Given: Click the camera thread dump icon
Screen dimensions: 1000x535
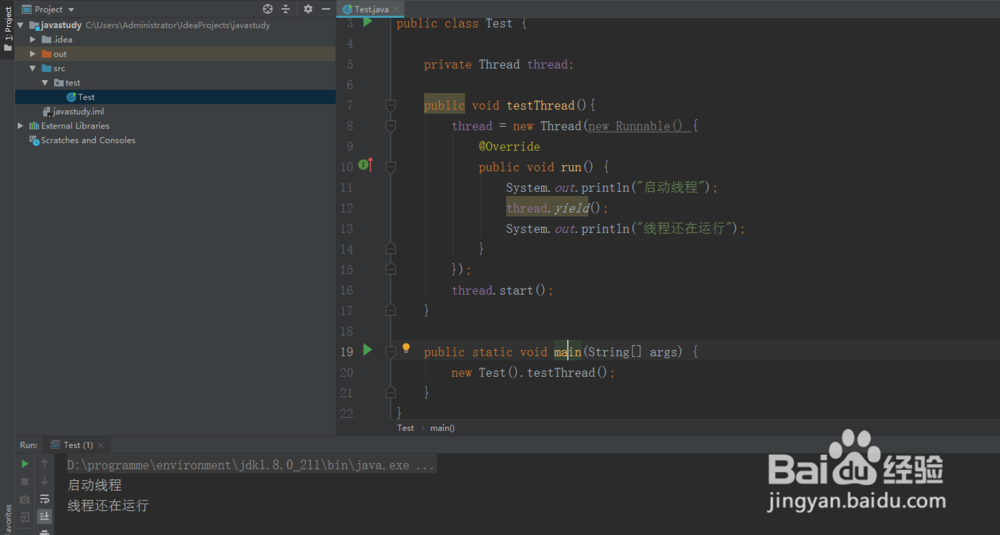Looking at the screenshot, I should (x=24, y=499).
